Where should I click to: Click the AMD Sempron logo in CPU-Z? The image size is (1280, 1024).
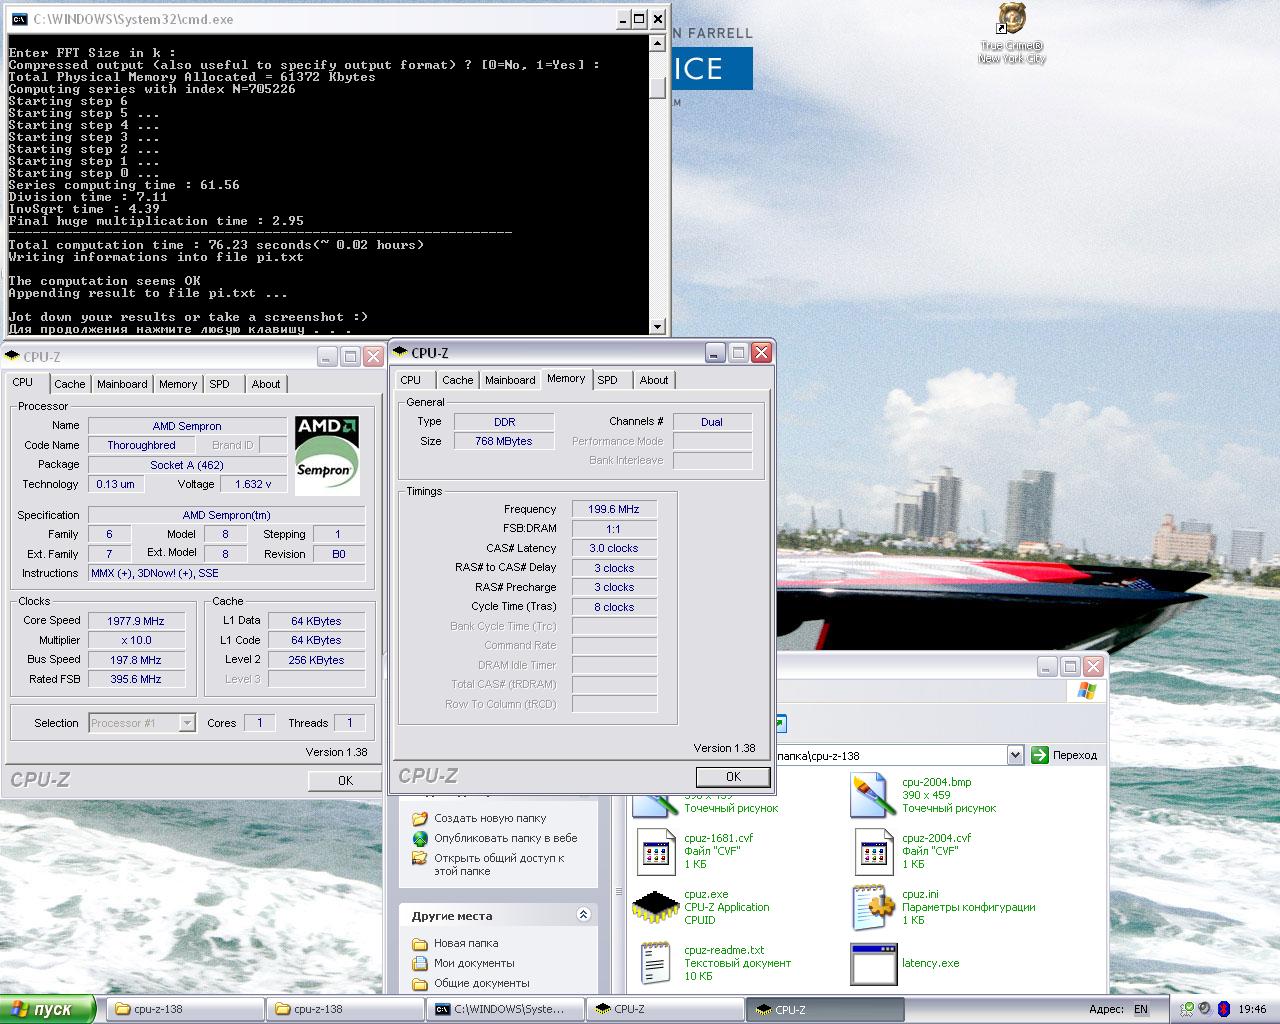point(327,456)
